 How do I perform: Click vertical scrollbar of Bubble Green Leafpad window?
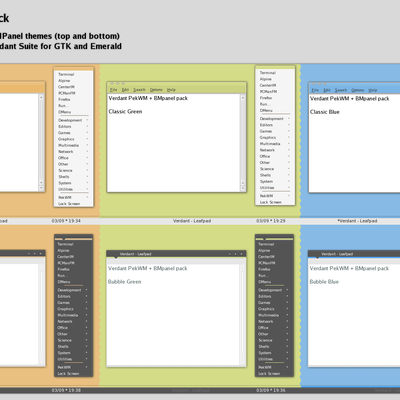click(x=242, y=315)
